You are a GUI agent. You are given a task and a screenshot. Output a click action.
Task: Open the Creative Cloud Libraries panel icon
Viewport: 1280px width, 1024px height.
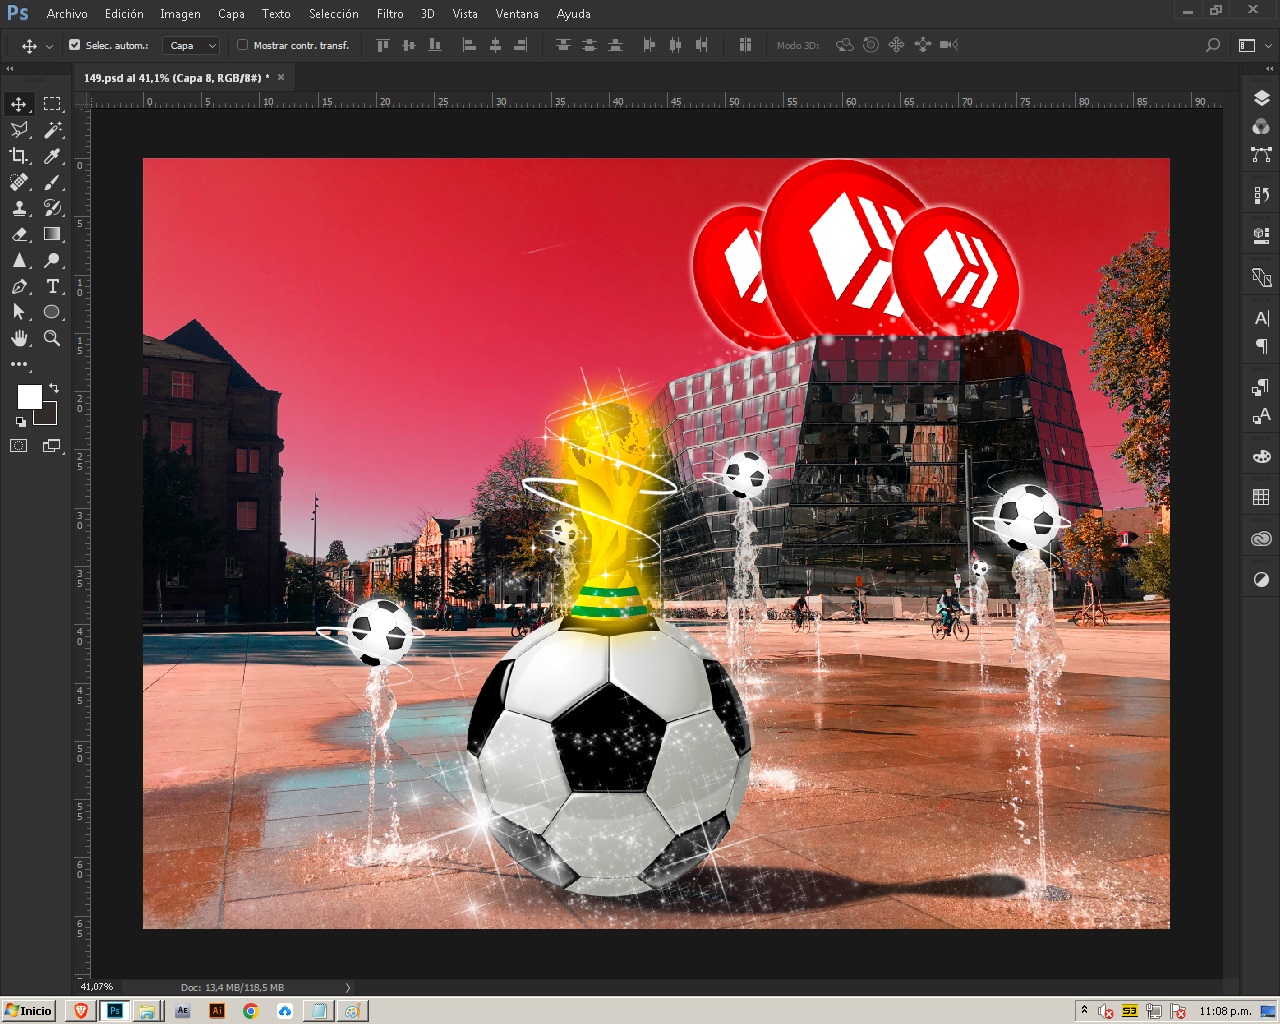pos(1261,538)
